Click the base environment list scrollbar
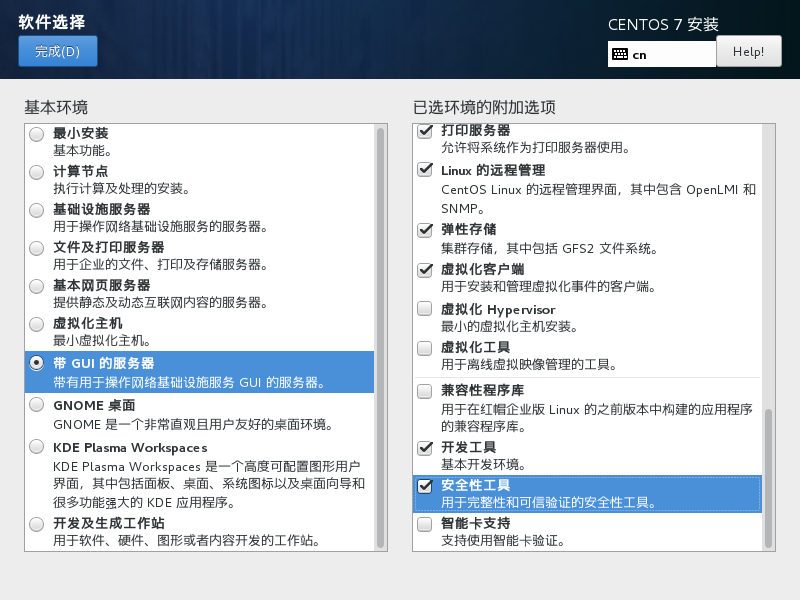This screenshot has height=600, width=800. coord(380,337)
